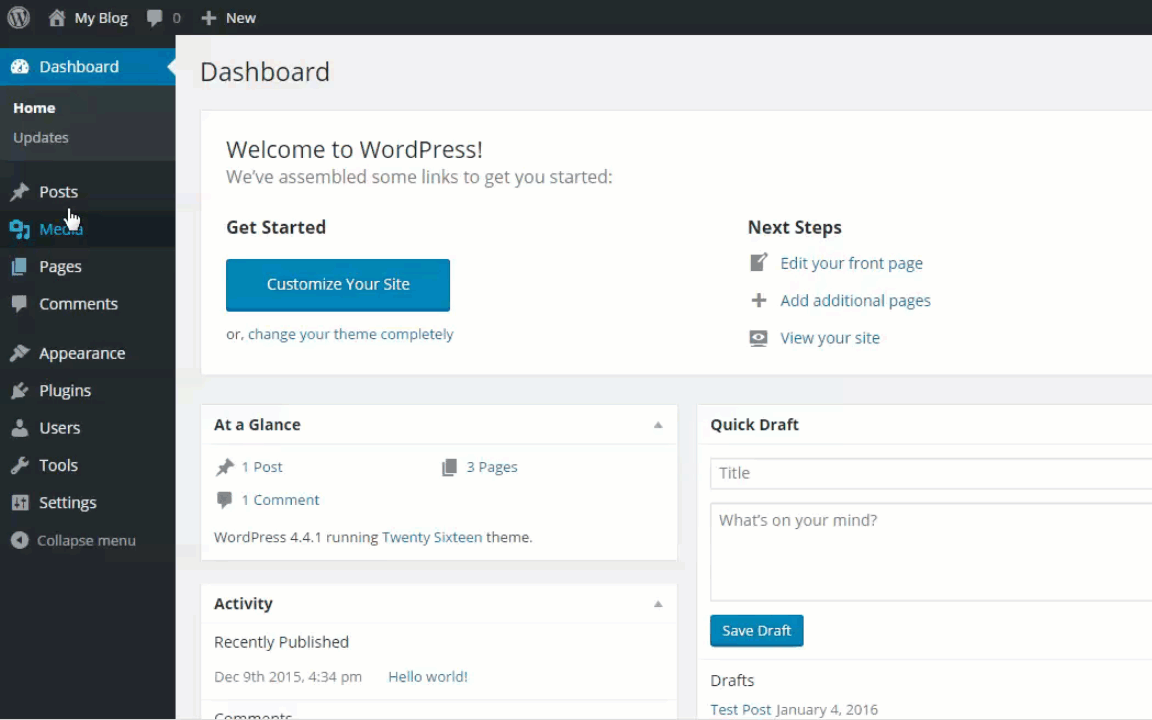Click the Settings sliders icon
Image resolution: width=1152 pixels, height=720 pixels.
(x=20, y=503)
